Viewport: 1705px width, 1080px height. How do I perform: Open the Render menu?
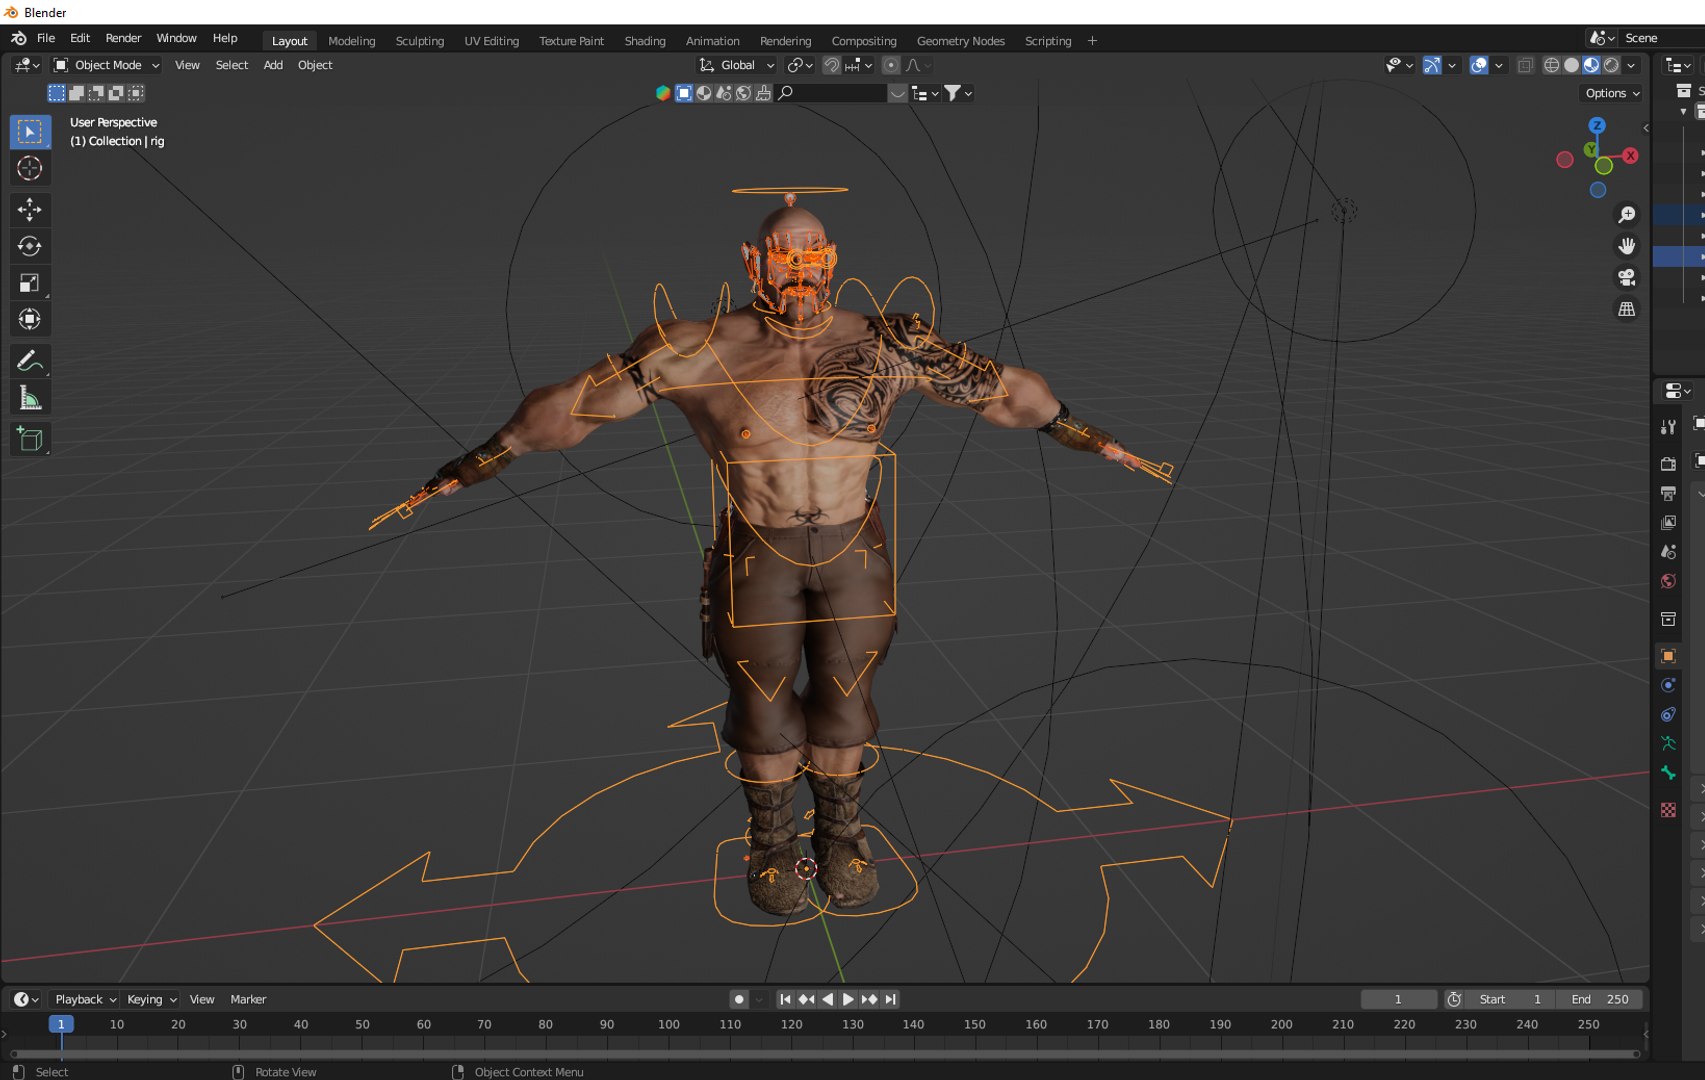pos(123,38)
